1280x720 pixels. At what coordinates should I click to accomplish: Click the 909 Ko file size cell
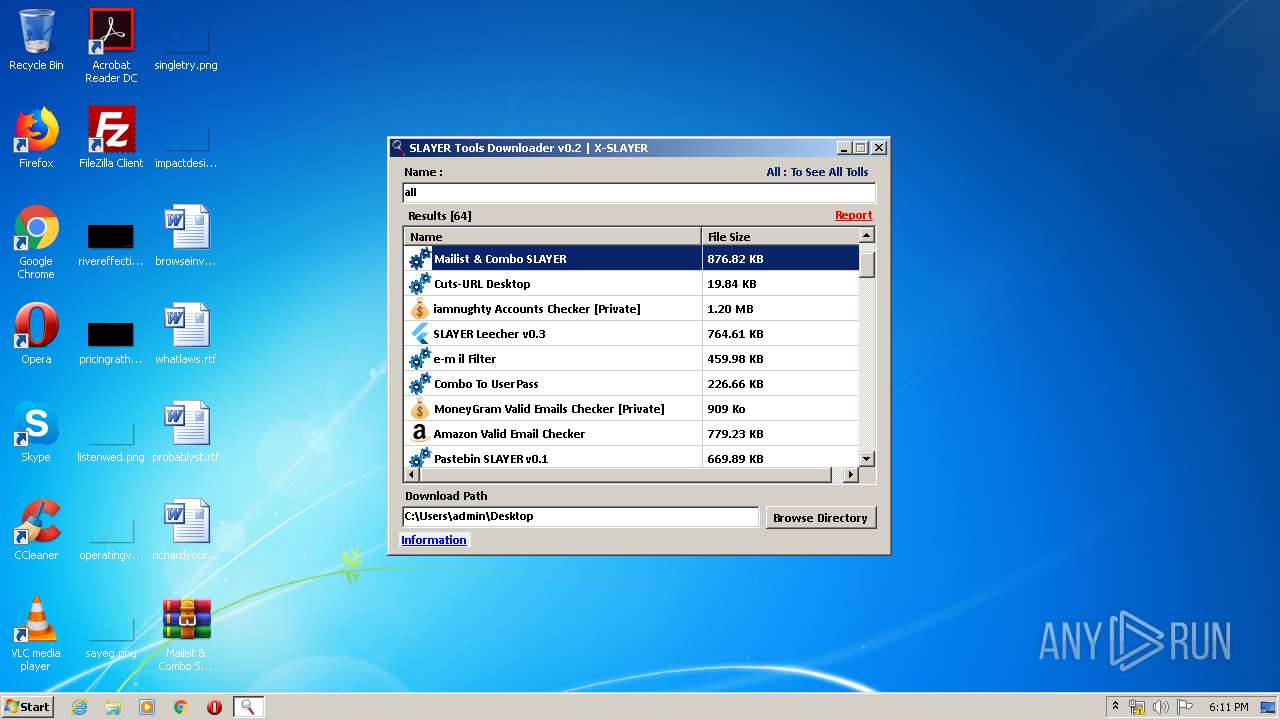(x=780, y=409)
